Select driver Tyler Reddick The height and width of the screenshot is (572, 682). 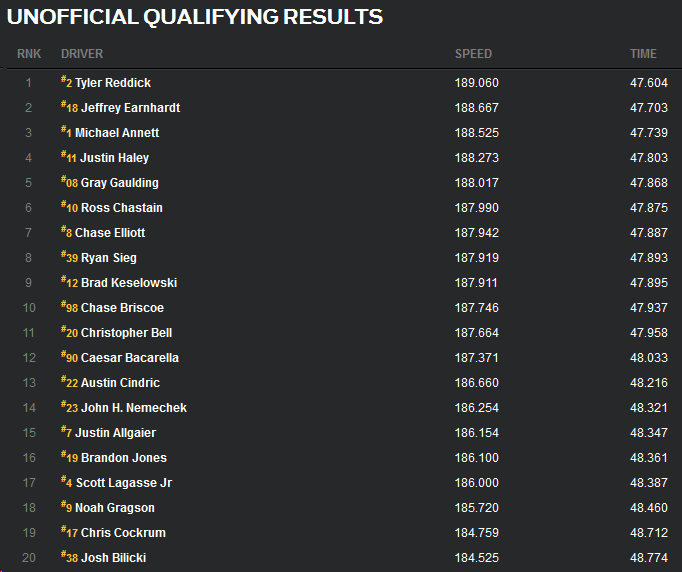click(x=112, y=83)
